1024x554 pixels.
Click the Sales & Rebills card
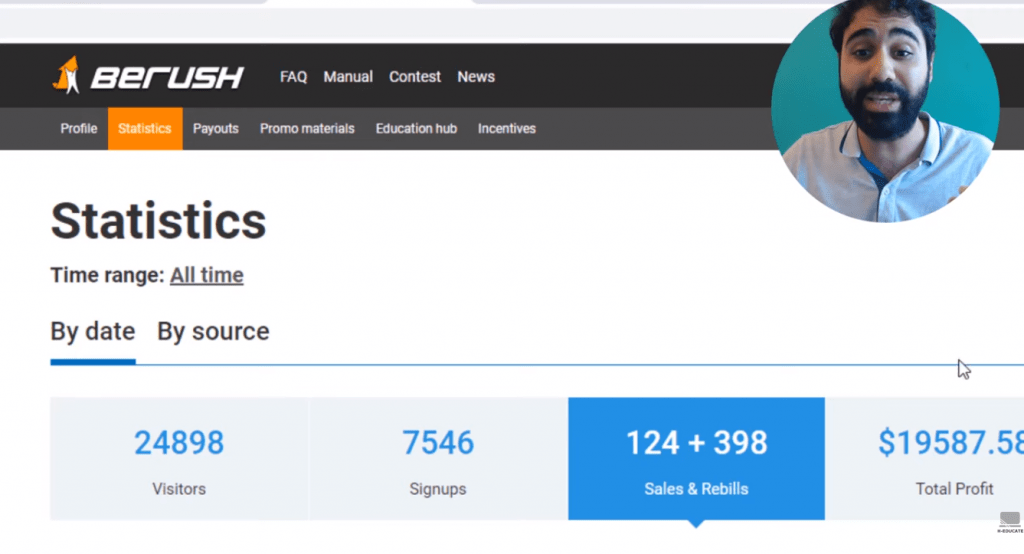tap(696, 458)
